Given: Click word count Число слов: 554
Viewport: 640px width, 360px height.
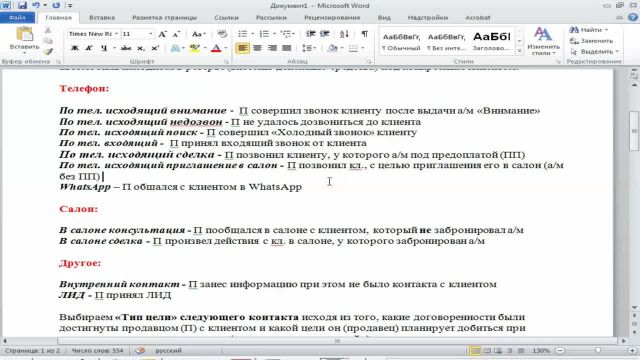Looking at the screenshot, I should [x=97, y=351].
